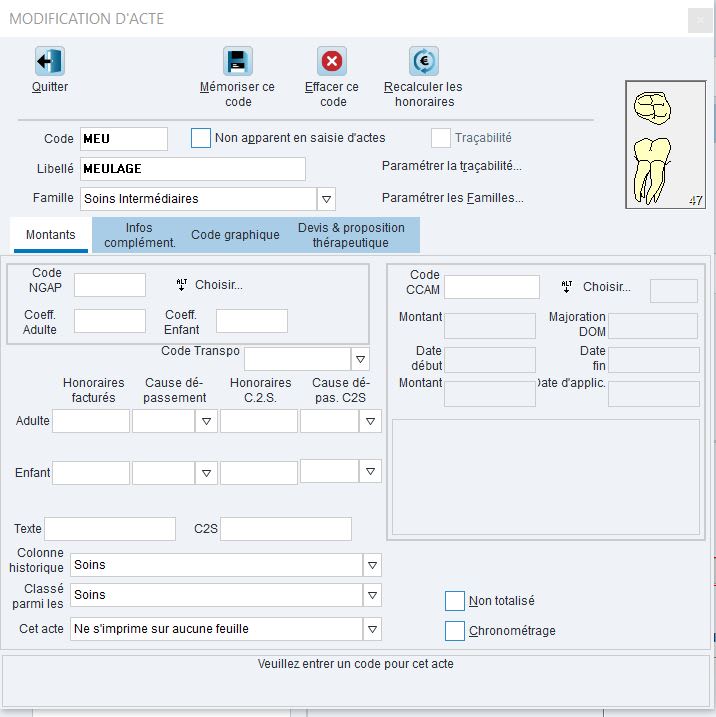Toggle the Chronométrage checkbox
The image size is (716, 717).
[x=455, y=631]
